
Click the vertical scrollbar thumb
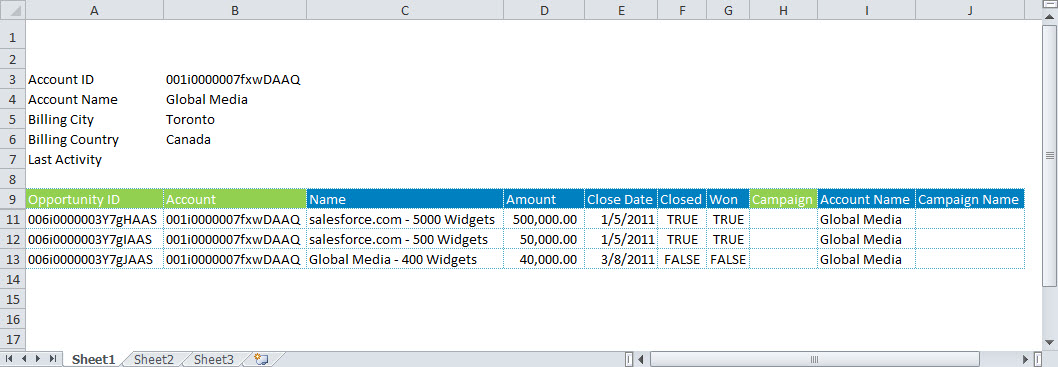[1050, 156]
